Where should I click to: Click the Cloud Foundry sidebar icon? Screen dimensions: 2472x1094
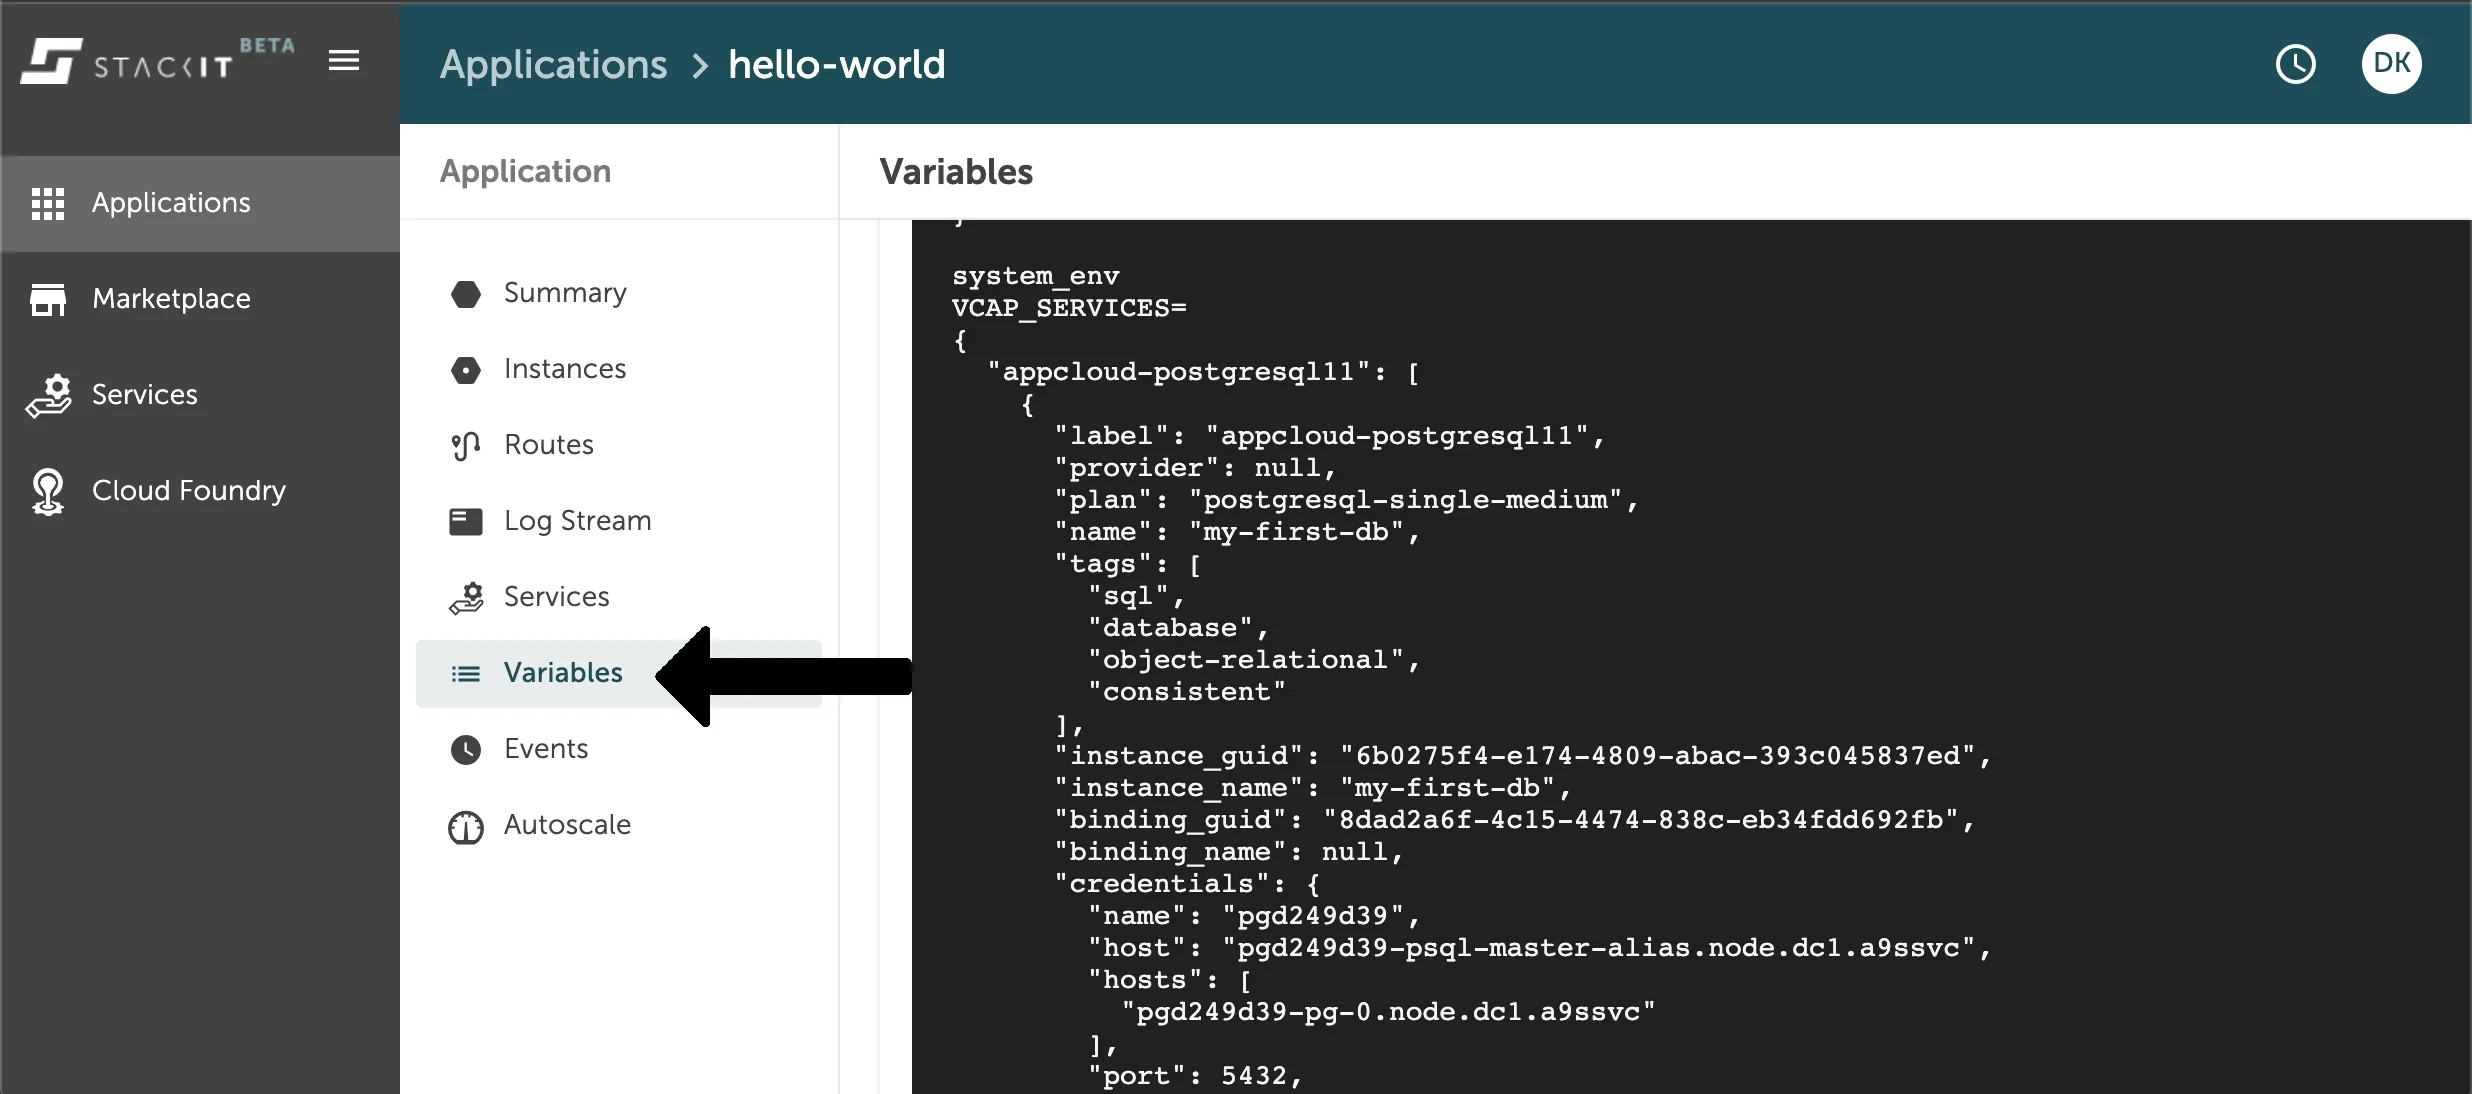[49, 490]
